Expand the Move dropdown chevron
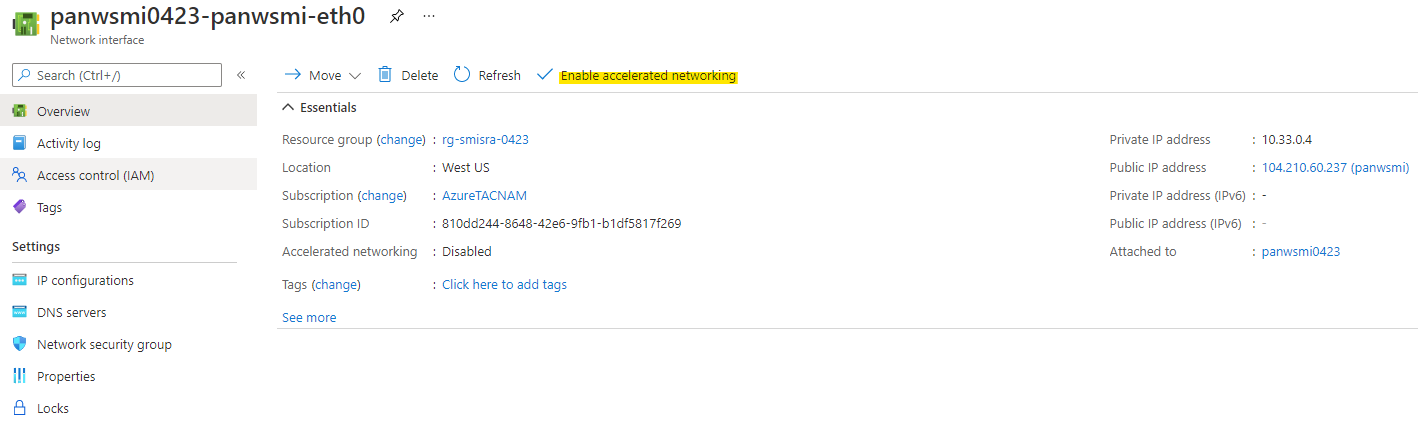This screenshot has height=422, width=1418. (355, 76)
